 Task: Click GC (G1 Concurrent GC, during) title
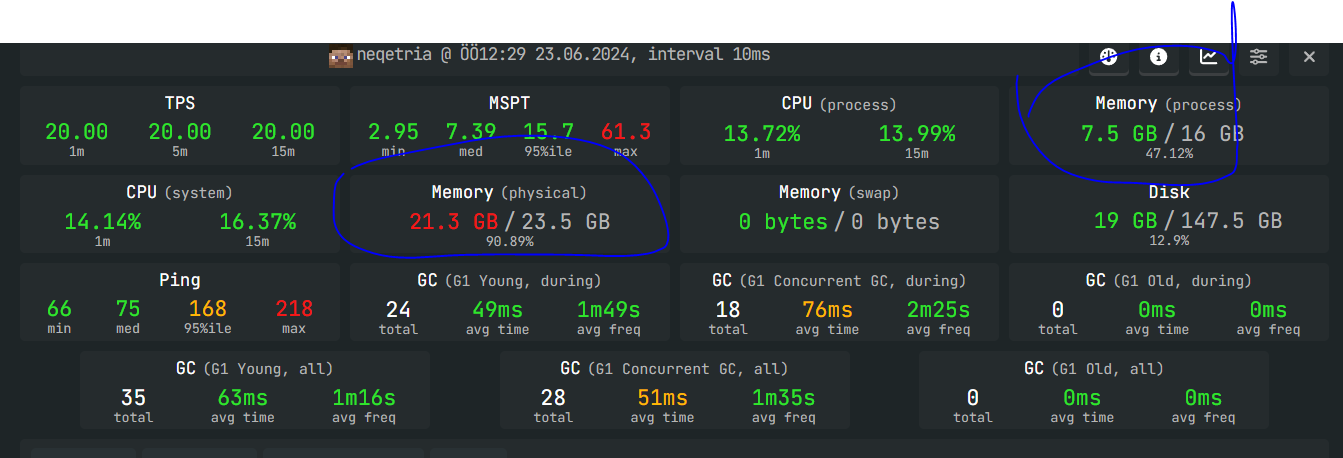coord(839,281)
